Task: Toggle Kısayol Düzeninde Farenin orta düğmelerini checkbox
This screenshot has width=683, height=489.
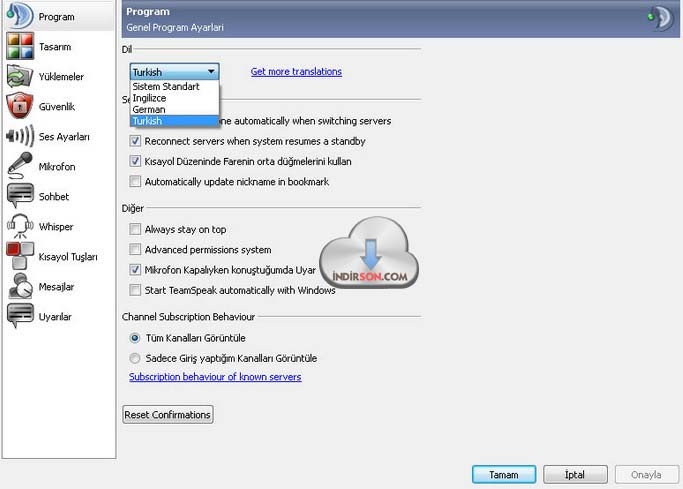Action: point(135,161)
